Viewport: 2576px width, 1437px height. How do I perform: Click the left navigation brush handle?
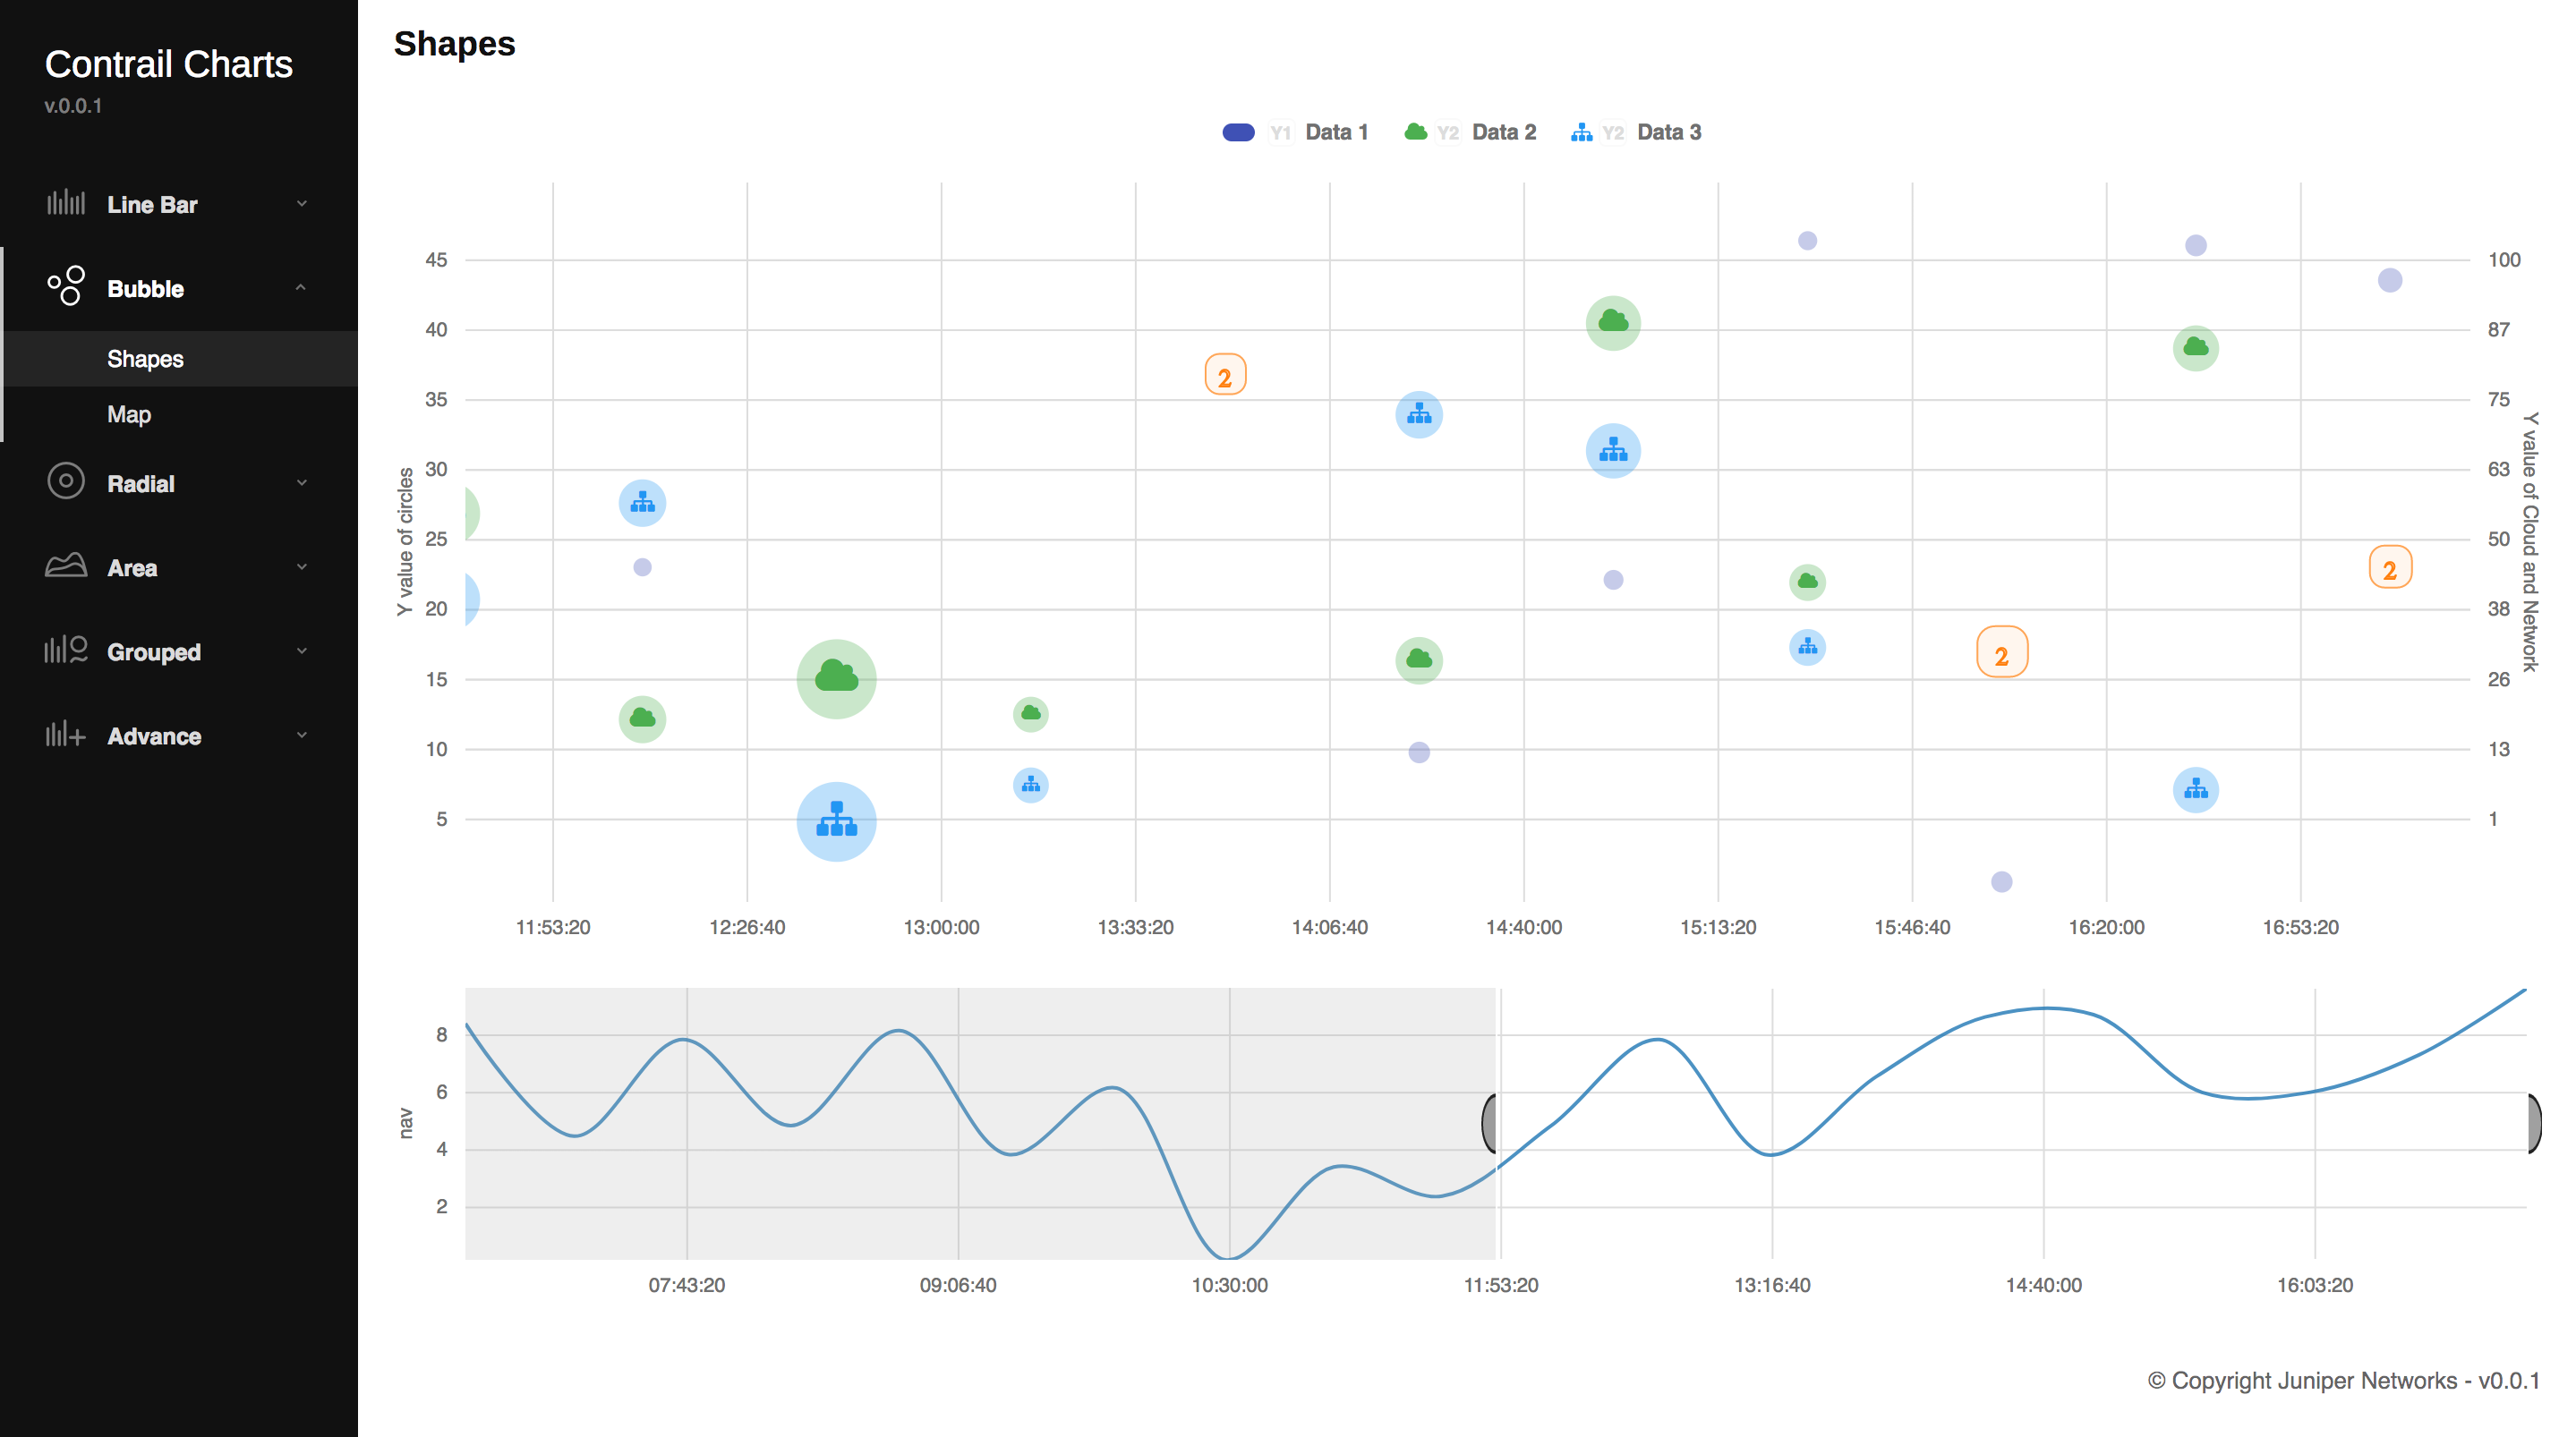[1490, 1122]
